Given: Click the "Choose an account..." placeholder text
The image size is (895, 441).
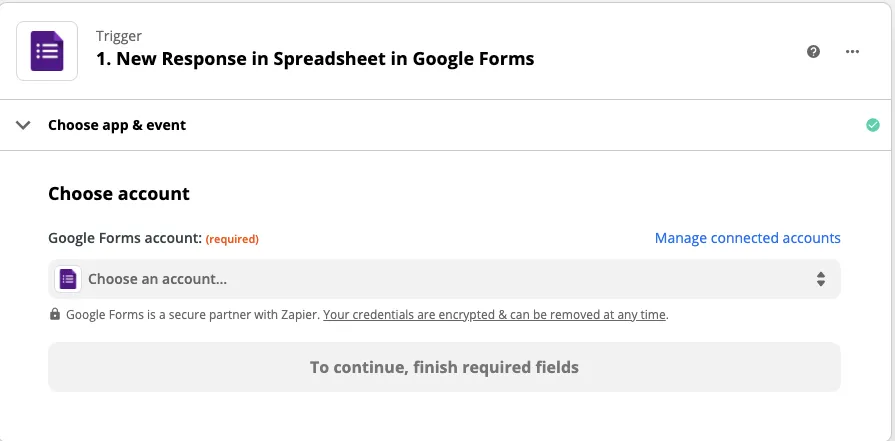Looking at the screenshot, I should tap(157, 279).
